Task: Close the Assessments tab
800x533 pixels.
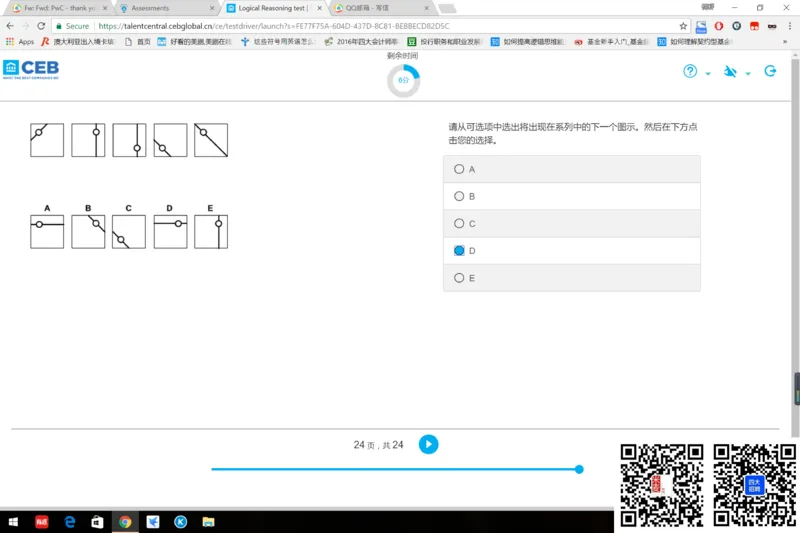Action: point(212,8)
